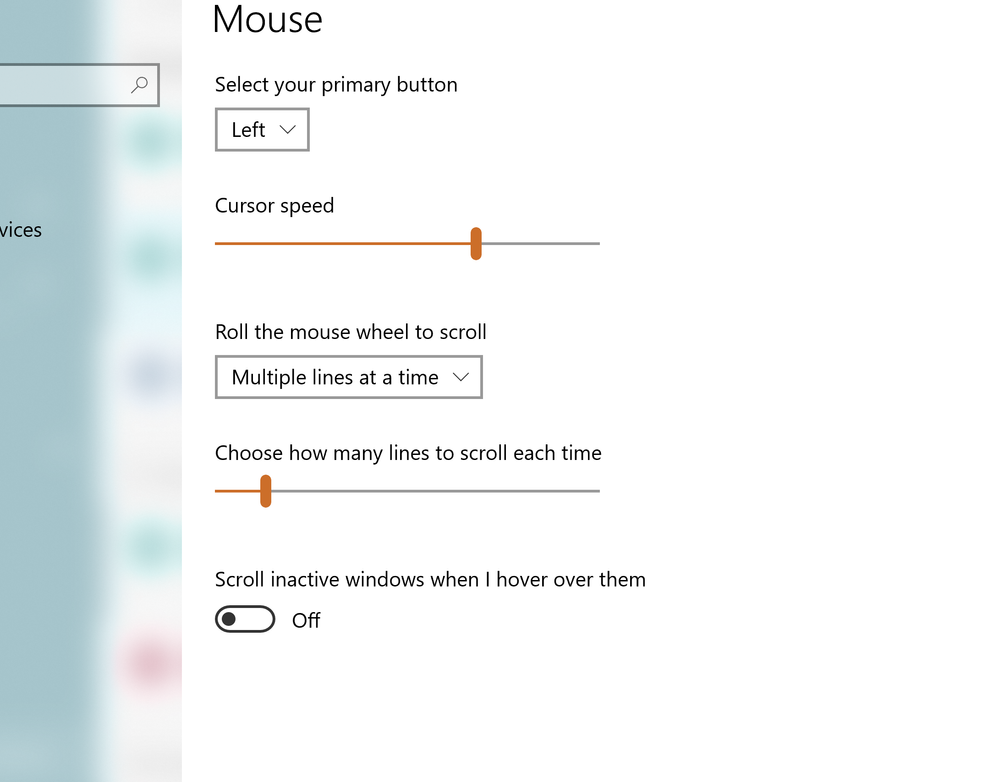Click the chevron arrow in the Left dropdown
This screenshot has width=999, height=782.
click(288, 130)
